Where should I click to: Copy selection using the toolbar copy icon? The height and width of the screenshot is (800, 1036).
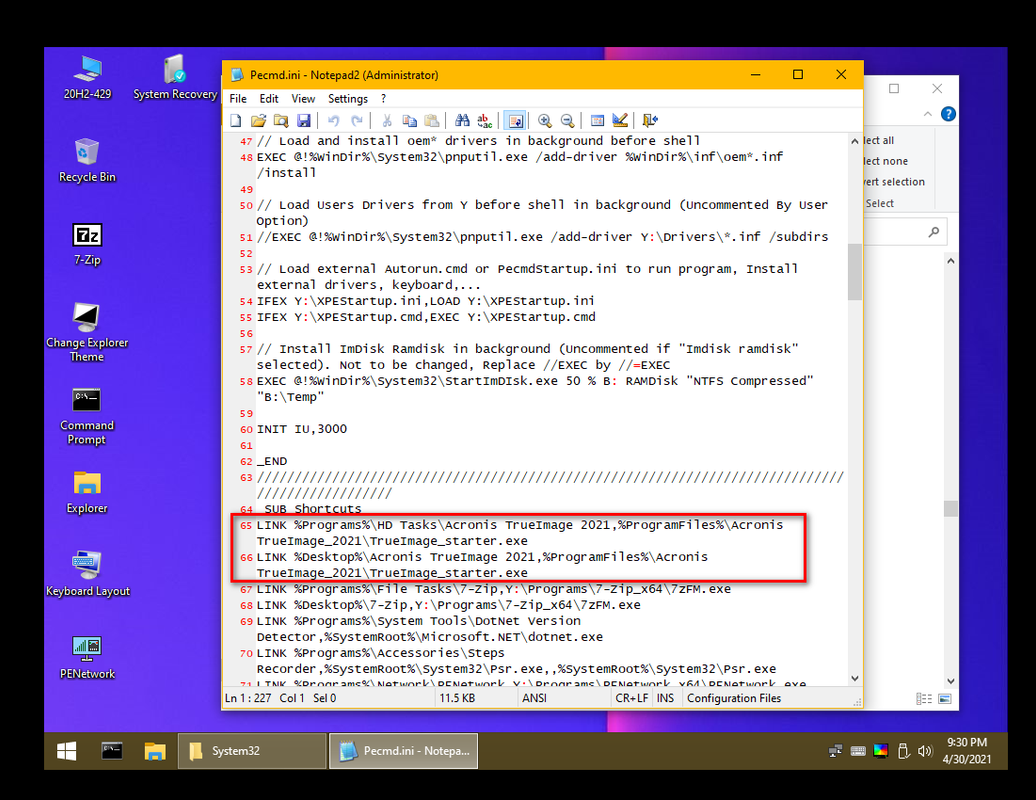[410, 120]
